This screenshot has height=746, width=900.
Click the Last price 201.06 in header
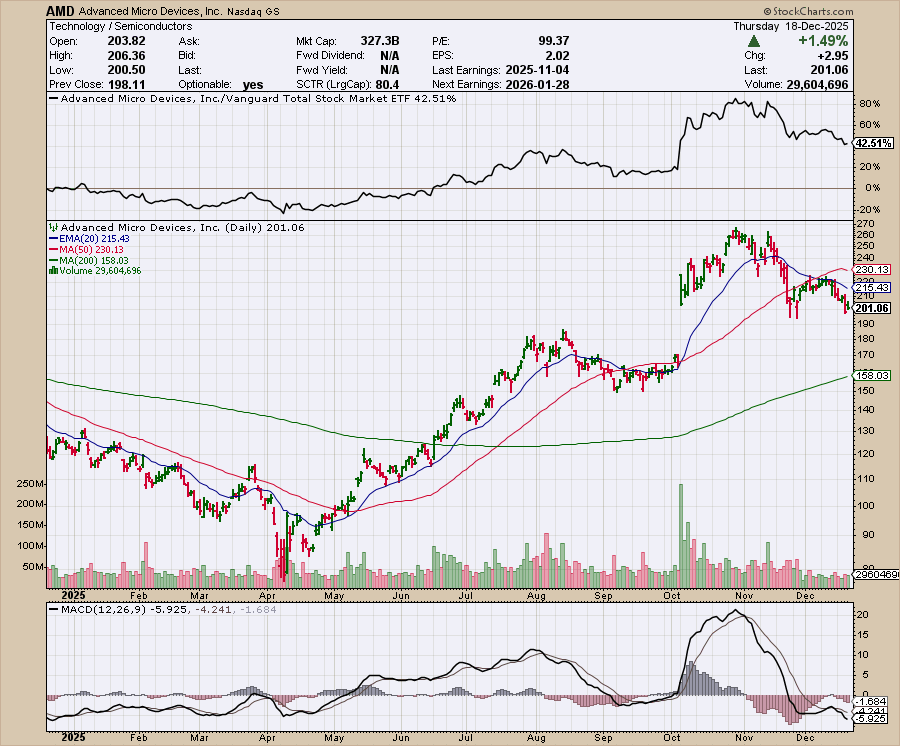coord(830,70)
